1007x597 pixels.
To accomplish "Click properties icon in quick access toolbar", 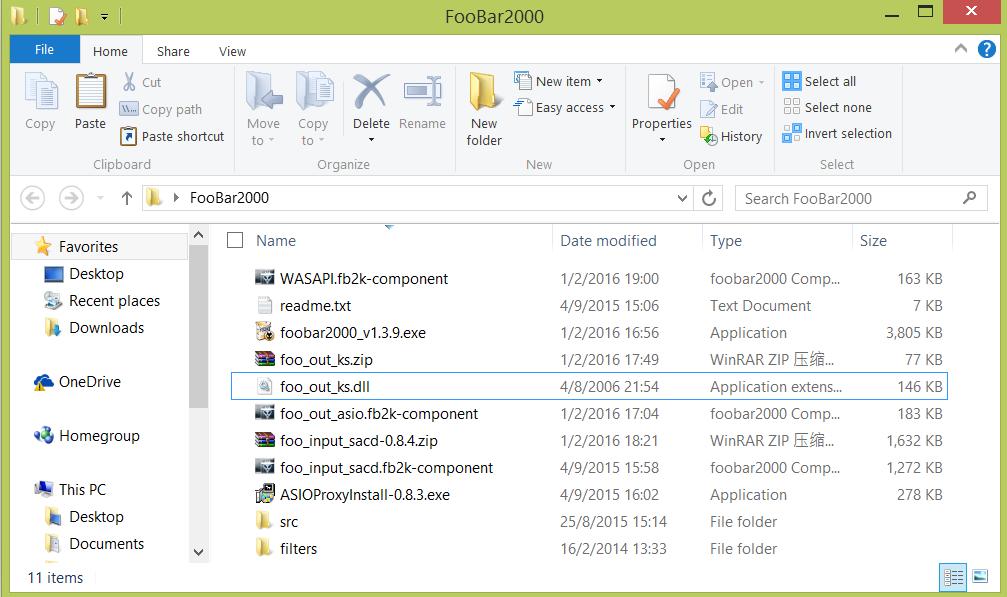I will (x=58, y=15).
